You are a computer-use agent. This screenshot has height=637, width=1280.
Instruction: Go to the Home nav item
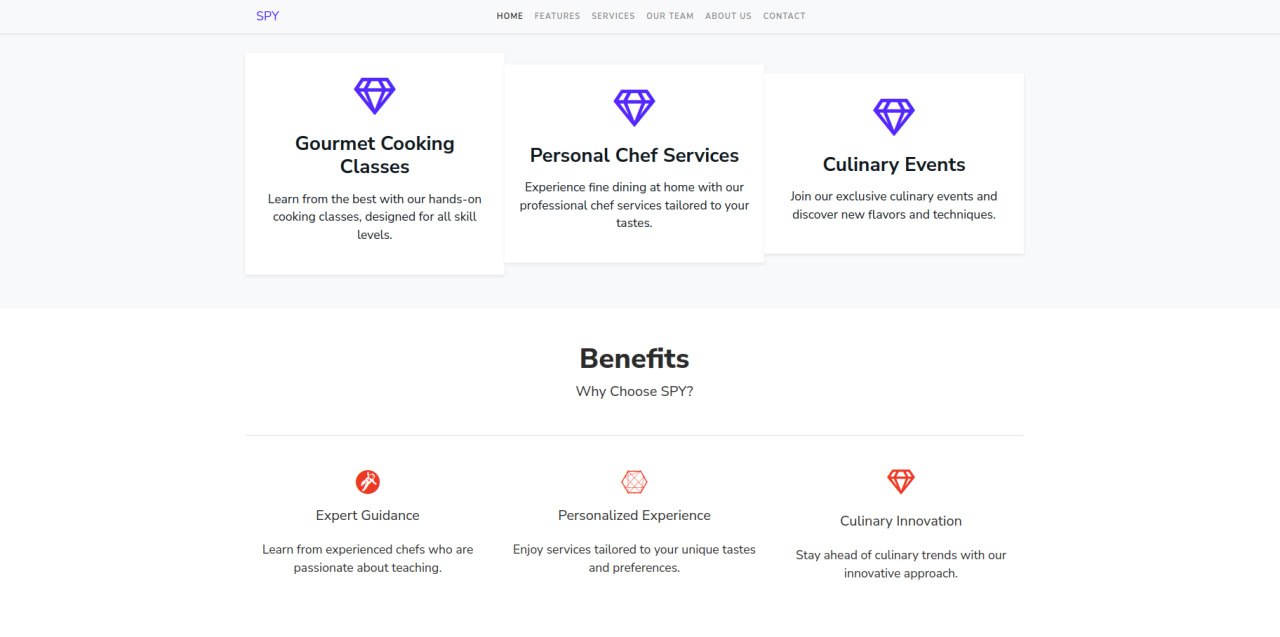pyautogui.click(x=510, y=16)
